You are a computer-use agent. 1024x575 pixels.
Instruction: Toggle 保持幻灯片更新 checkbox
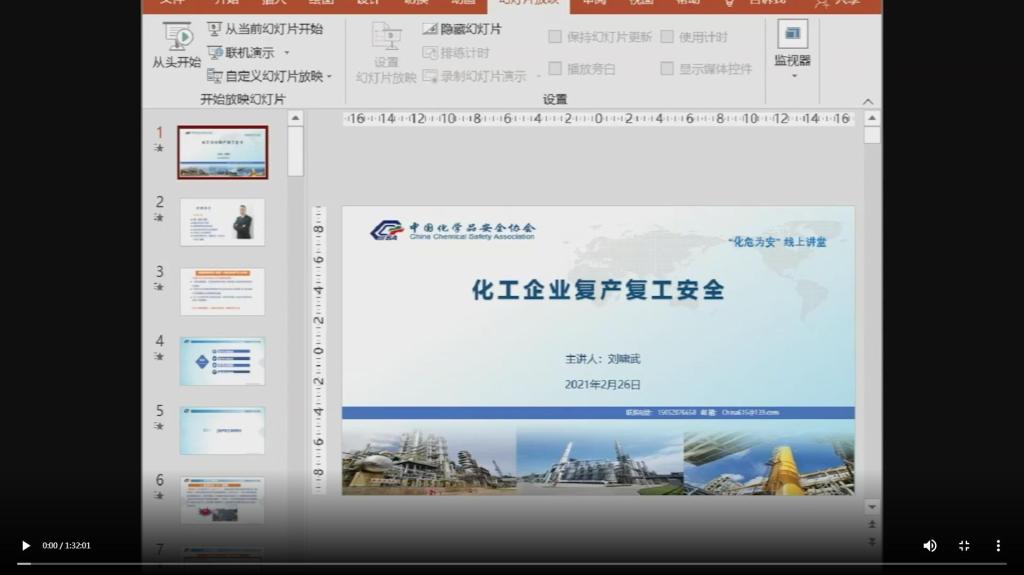(555, 37)
